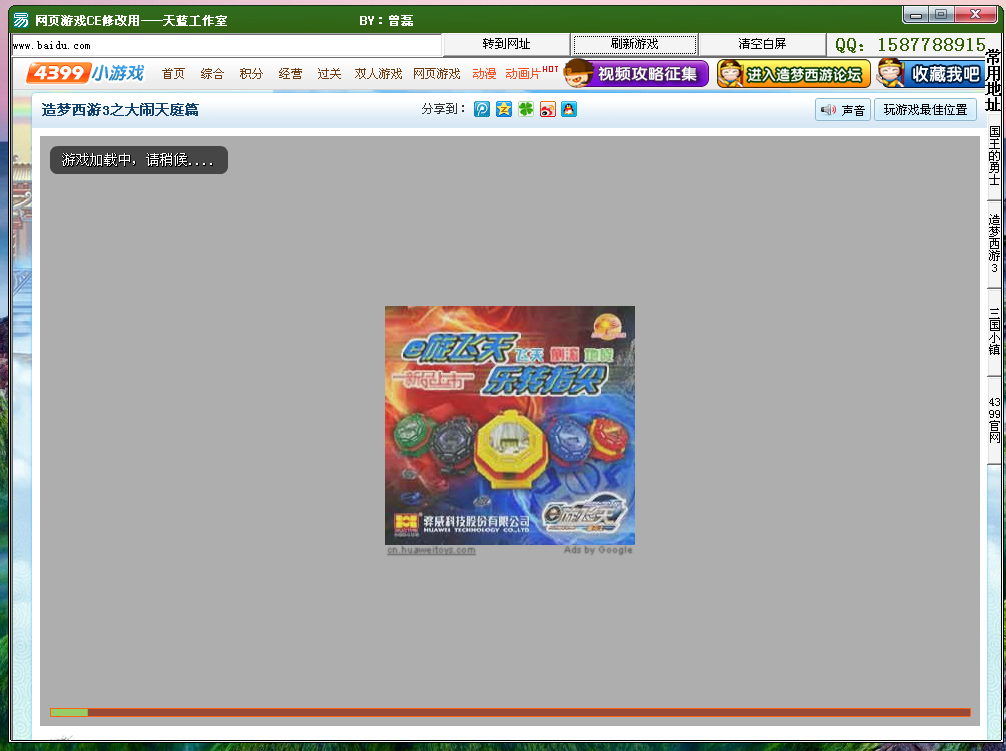Image resolution: width=1006 pixels, height=751 pixels.
Task: Share to Tencent Weibo icon
Action: tap(482, 110)
